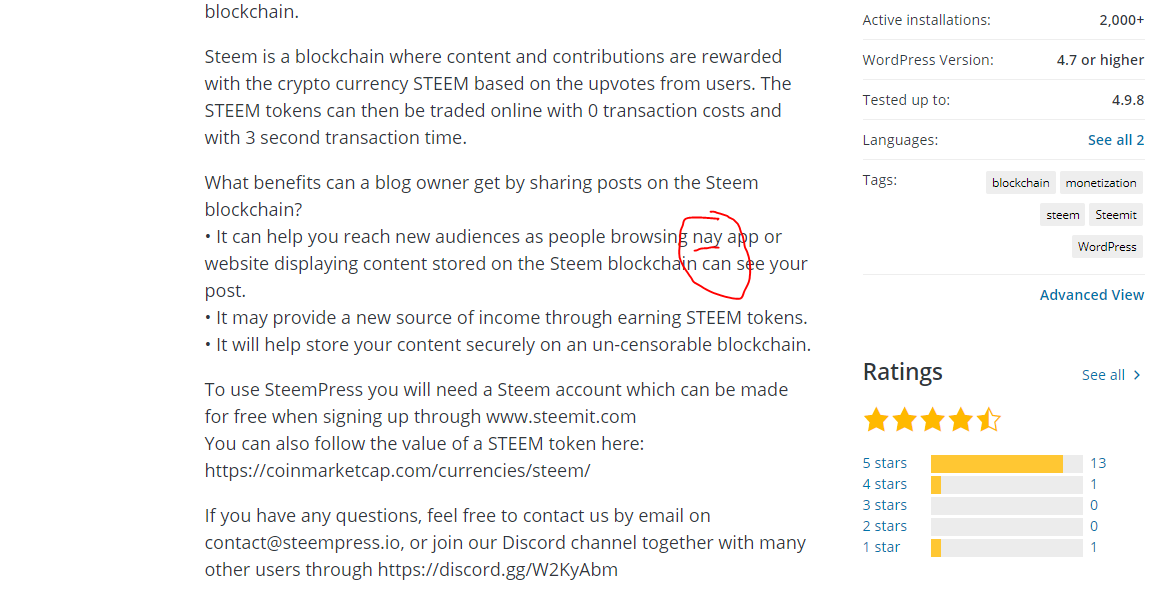Click the 13 count beside 5 stars
Image resolution: width=1169 pixels, height=597 pixels.
(x=1098, y=464)
